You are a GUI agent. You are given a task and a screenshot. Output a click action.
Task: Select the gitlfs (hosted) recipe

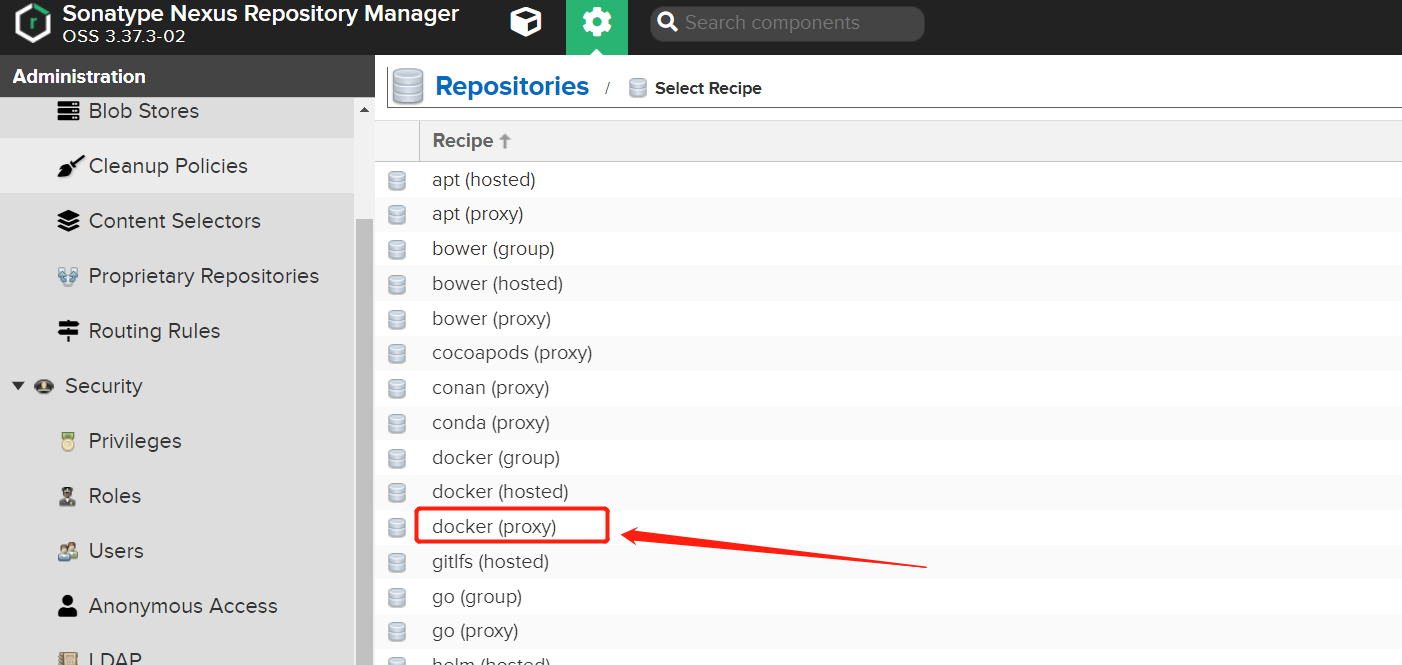490,562
